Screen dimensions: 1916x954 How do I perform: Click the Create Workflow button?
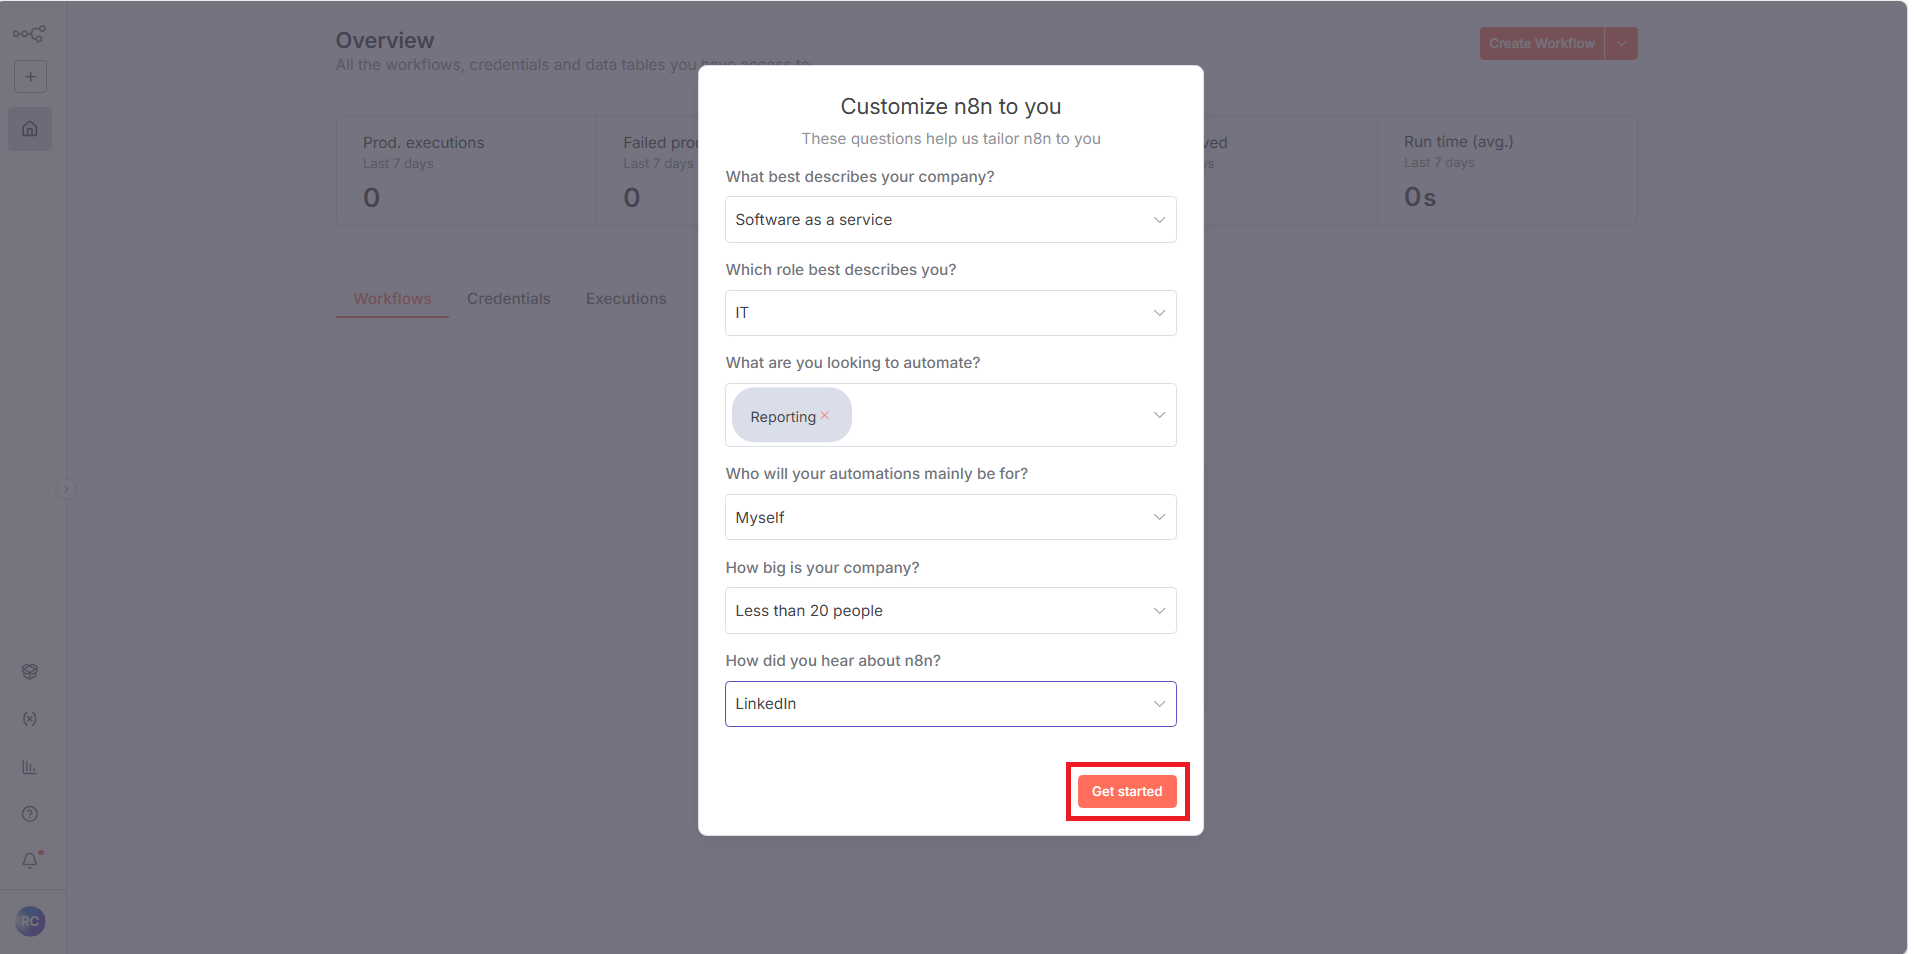pyautogui.click(x=1541, y=44)
